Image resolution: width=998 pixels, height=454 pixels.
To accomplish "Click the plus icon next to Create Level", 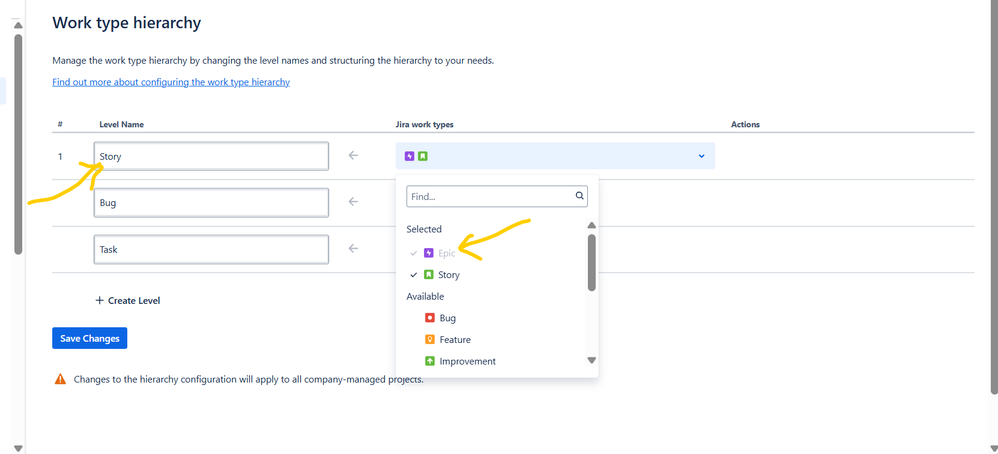I will (x=99, y=300).
